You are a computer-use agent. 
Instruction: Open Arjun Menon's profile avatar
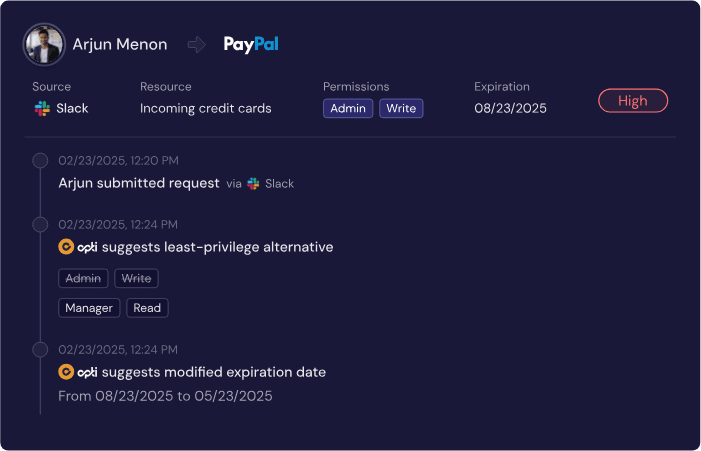coord(44,44)
